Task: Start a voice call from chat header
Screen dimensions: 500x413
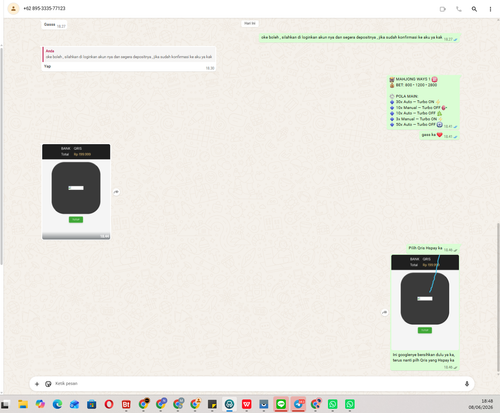Action: coord(459,9)
